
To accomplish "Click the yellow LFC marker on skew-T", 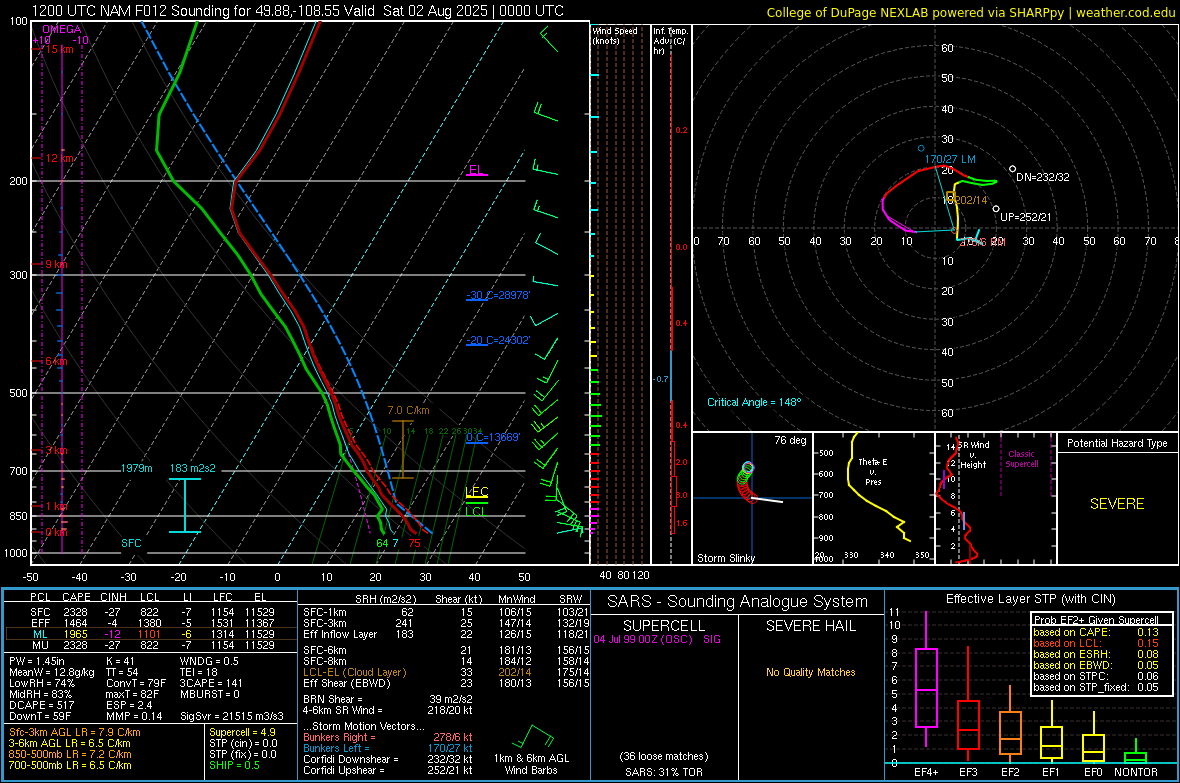I will [x=476, y=492].
